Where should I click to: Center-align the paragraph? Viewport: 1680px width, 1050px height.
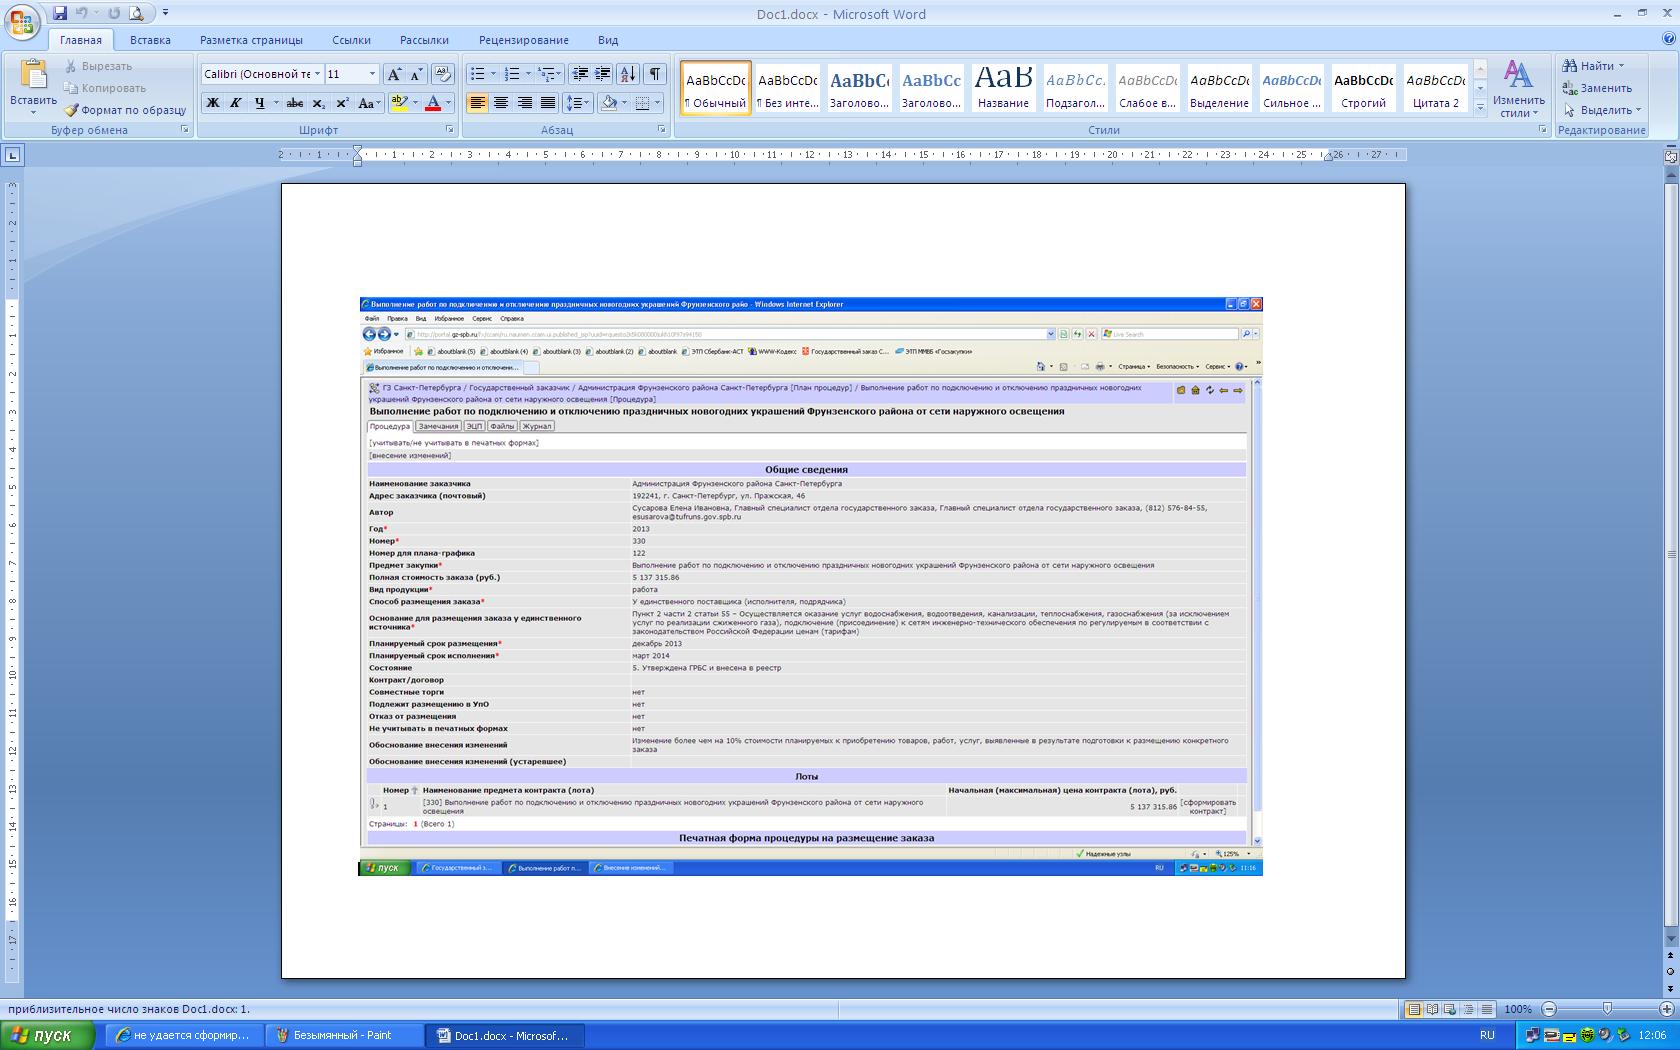[x=501, y=103]
